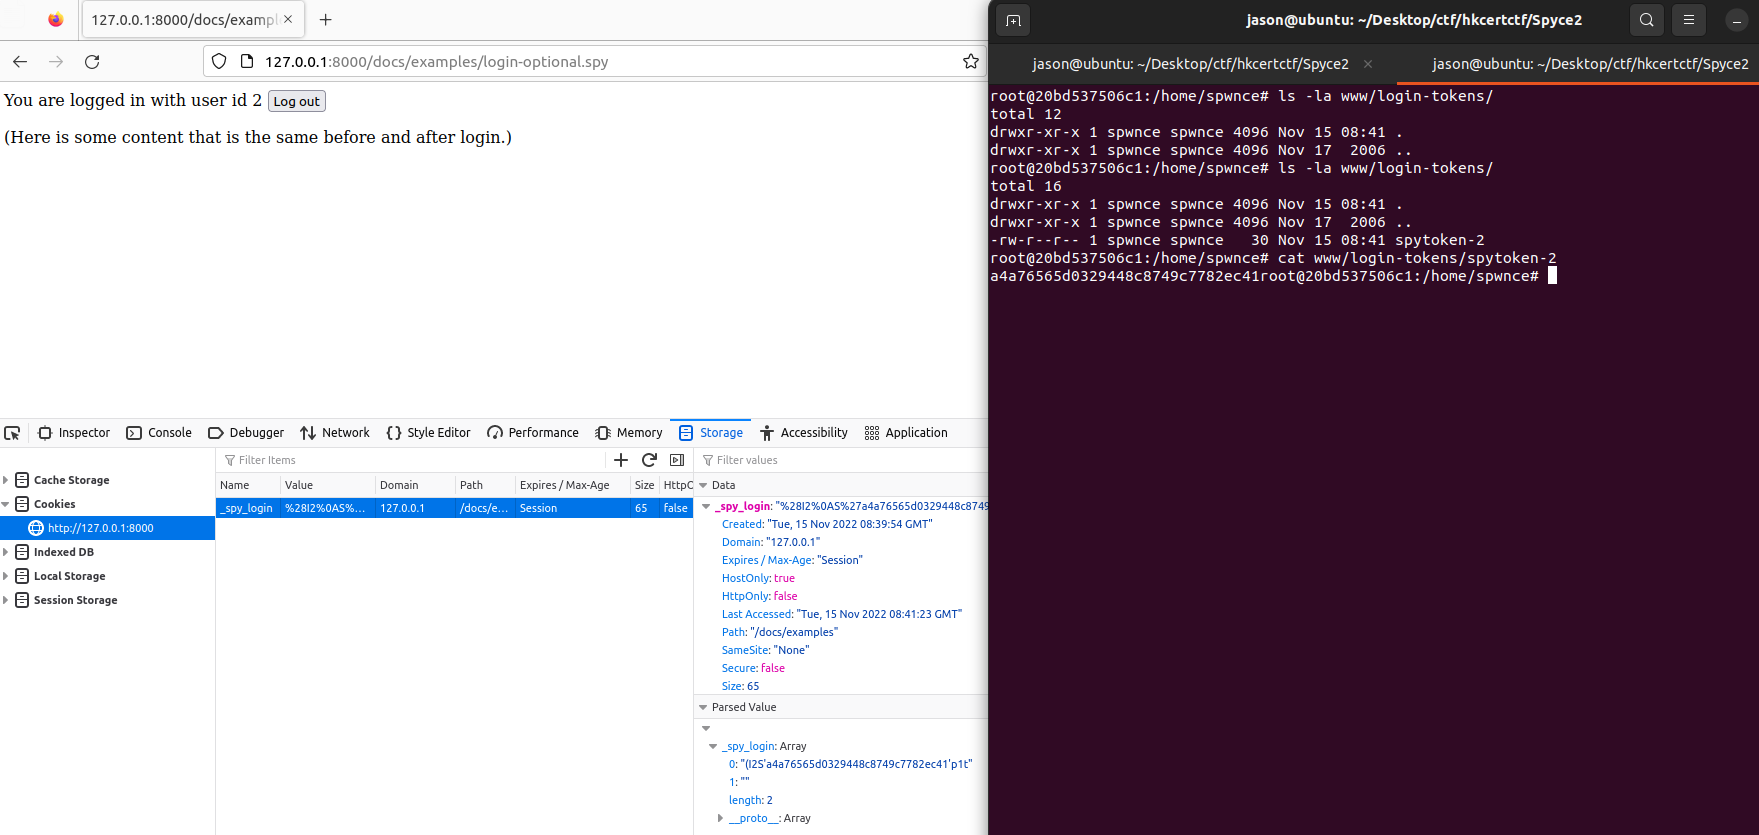Expand the __proto__: Array node
The image size is (1759, 835).
click(720, 818)
